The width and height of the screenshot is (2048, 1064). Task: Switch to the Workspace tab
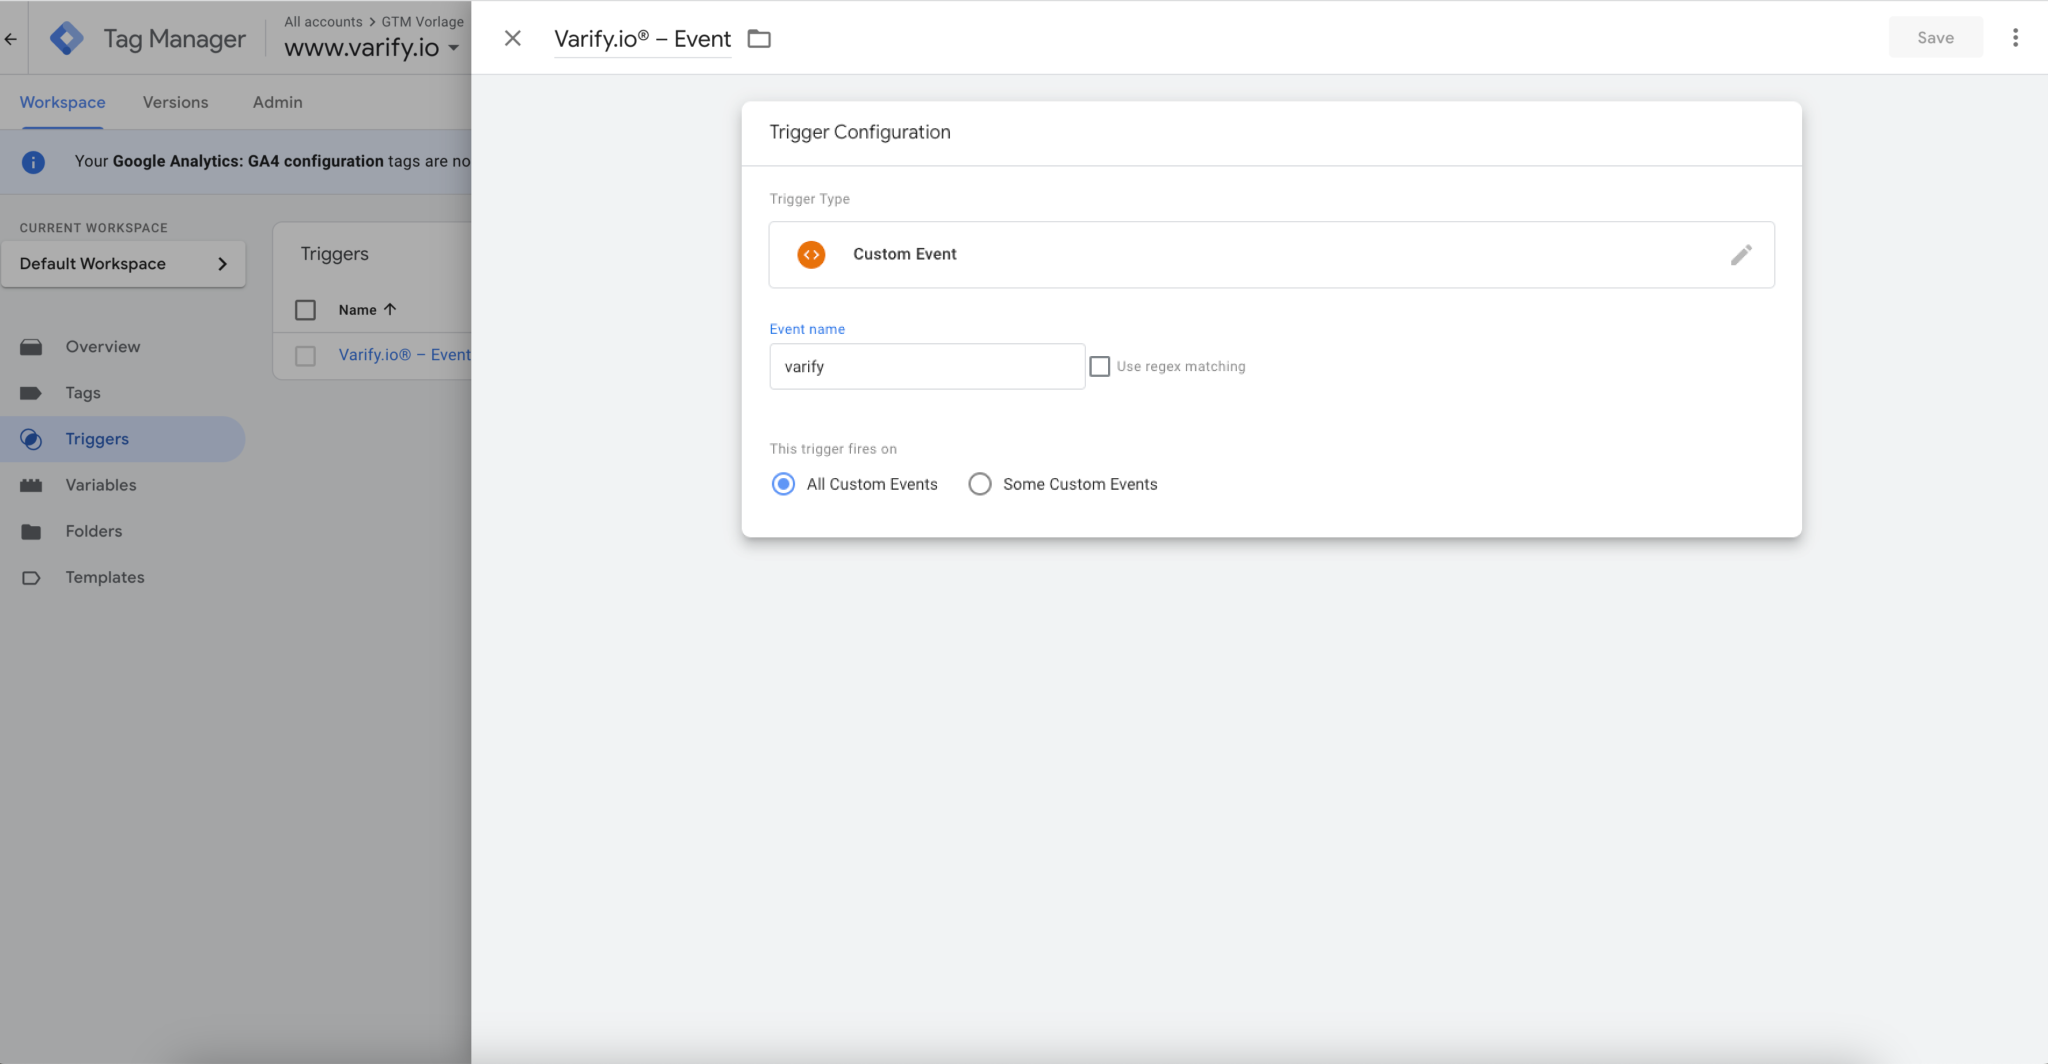coord(62,102)
